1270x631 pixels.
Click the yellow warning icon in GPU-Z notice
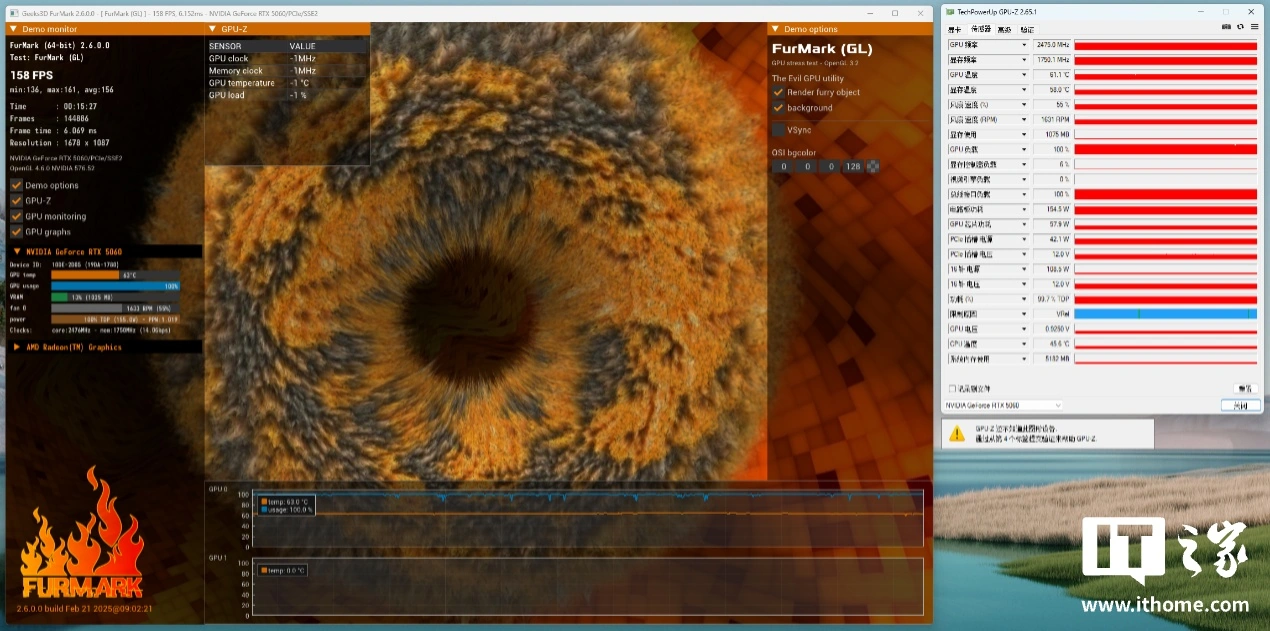pos(957,434)
